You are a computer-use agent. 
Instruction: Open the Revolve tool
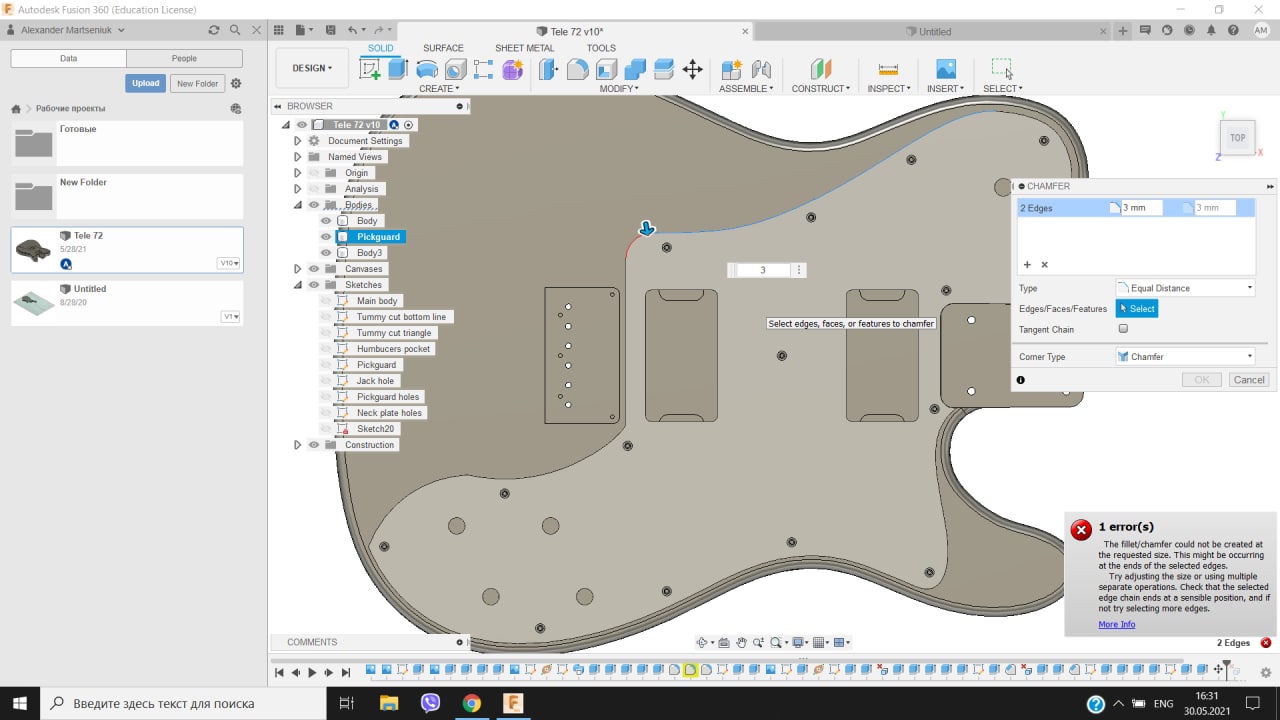point(427,69)
